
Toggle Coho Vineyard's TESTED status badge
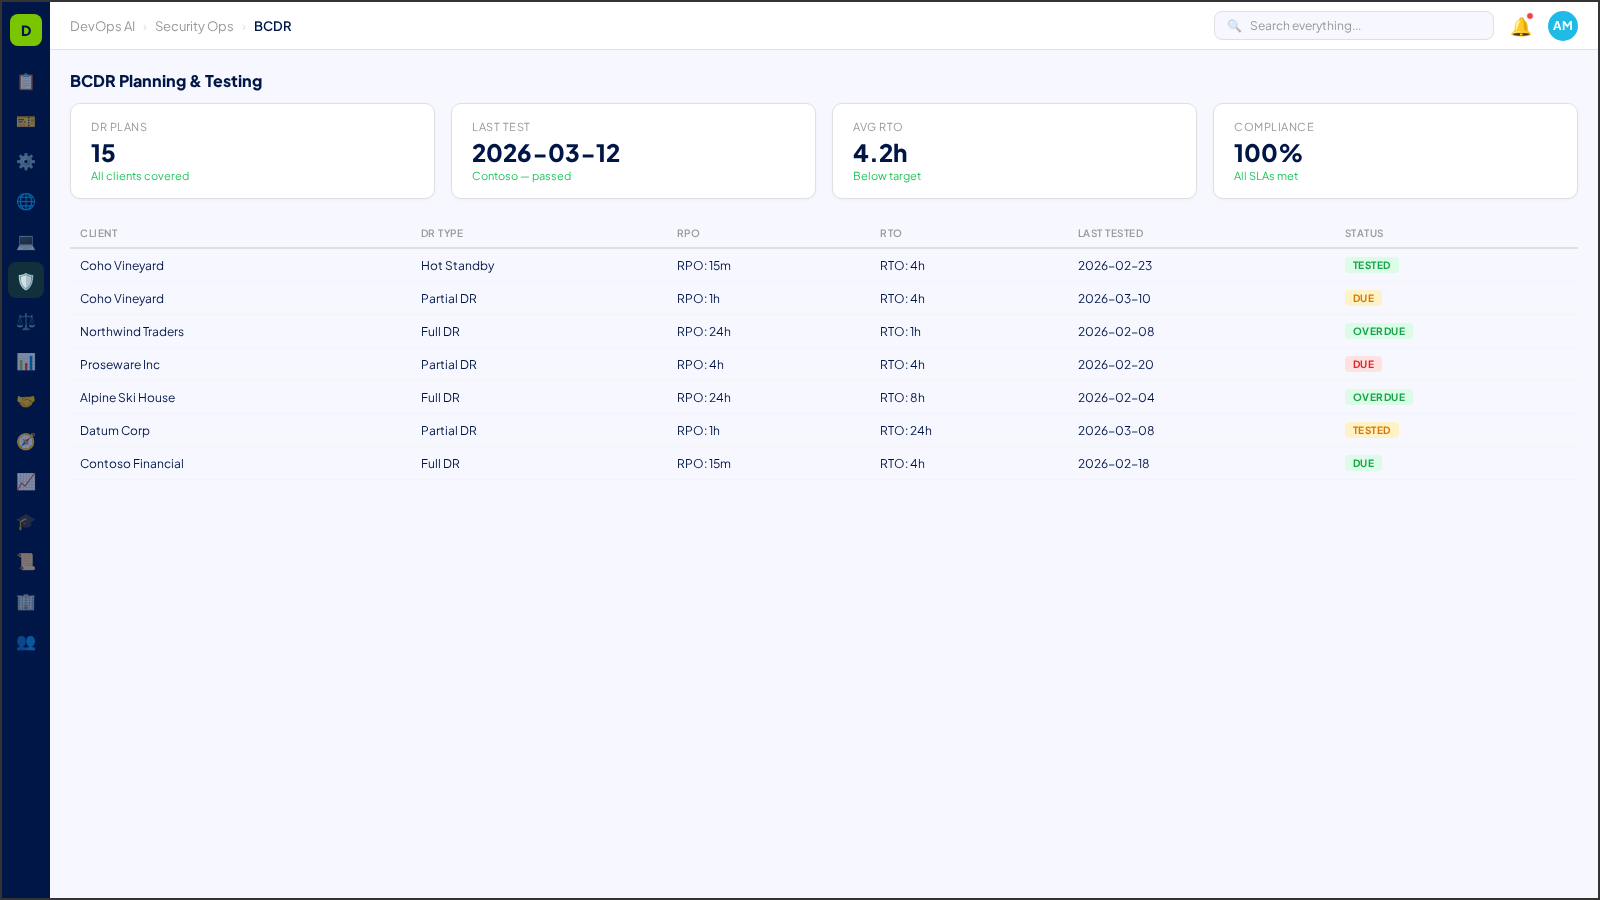pos(1371,265)
